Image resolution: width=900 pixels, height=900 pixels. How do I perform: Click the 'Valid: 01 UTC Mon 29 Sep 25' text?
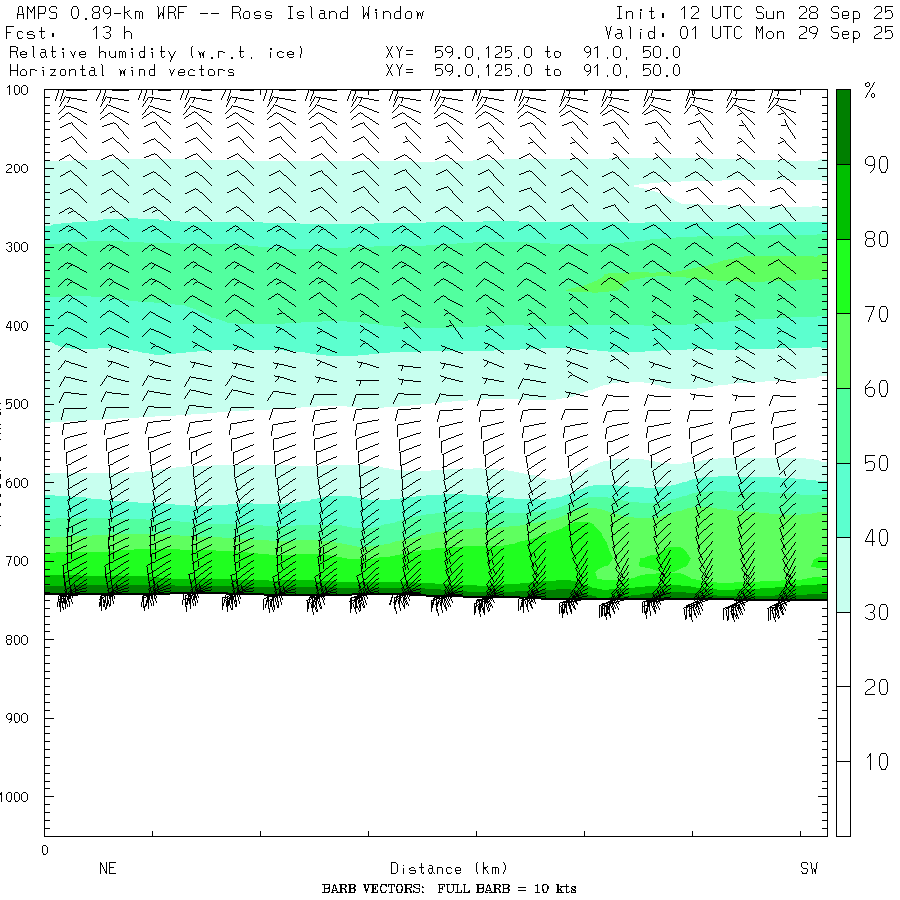pos(748,33)
